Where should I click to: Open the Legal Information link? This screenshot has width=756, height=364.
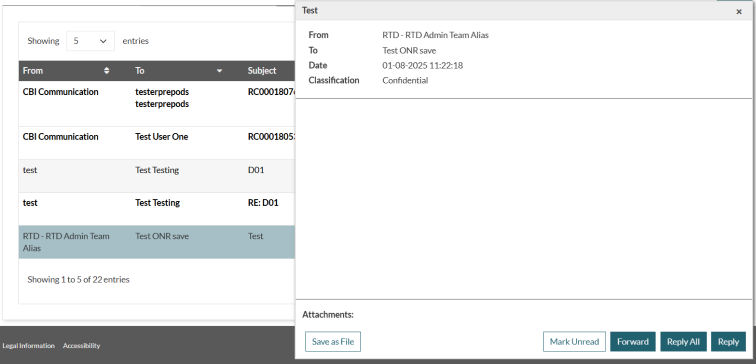pyautogui.click(x=28, y=346)
